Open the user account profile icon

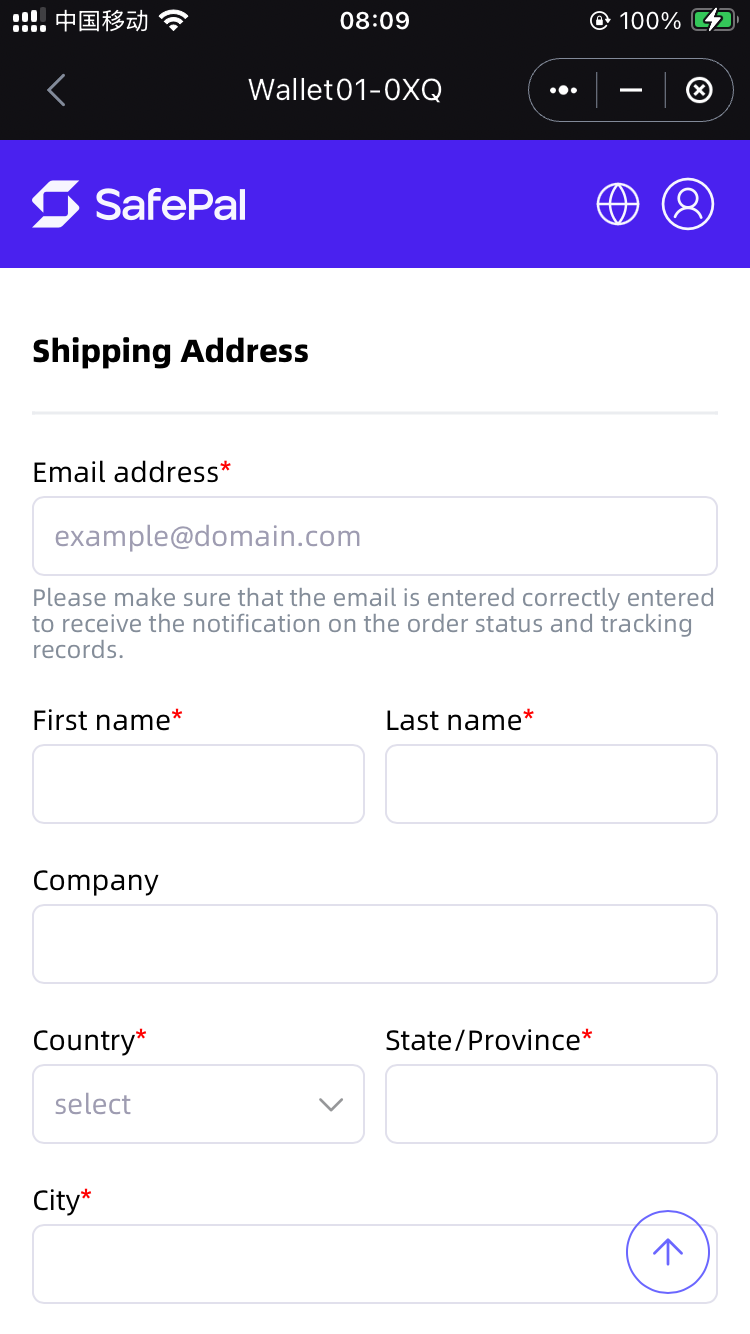point(688,204)
